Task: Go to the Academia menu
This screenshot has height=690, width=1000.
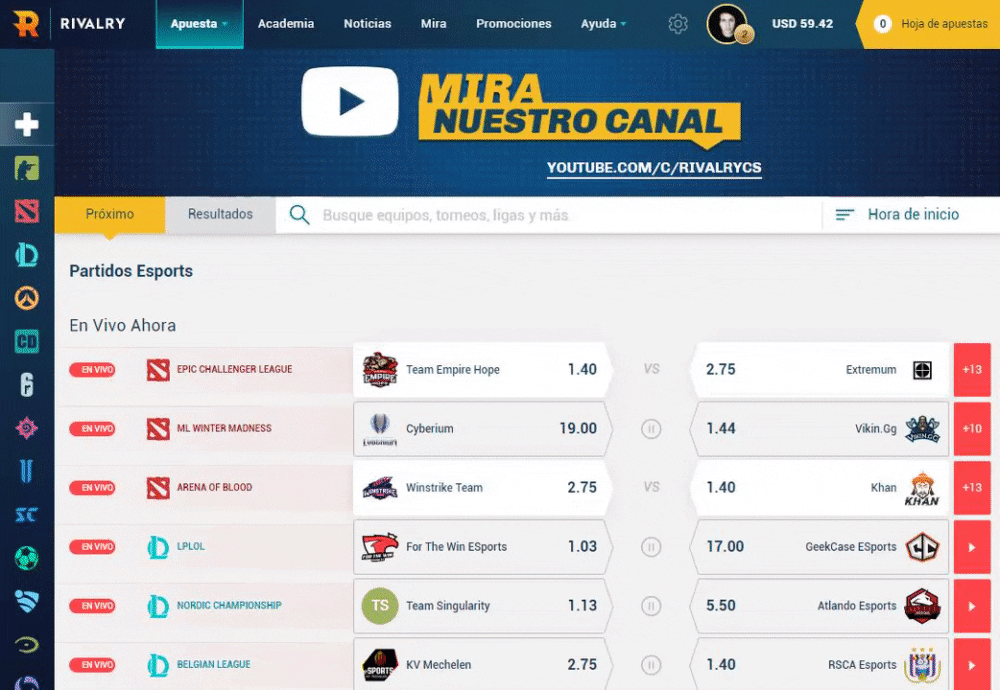Action: (x=286, y=24)
